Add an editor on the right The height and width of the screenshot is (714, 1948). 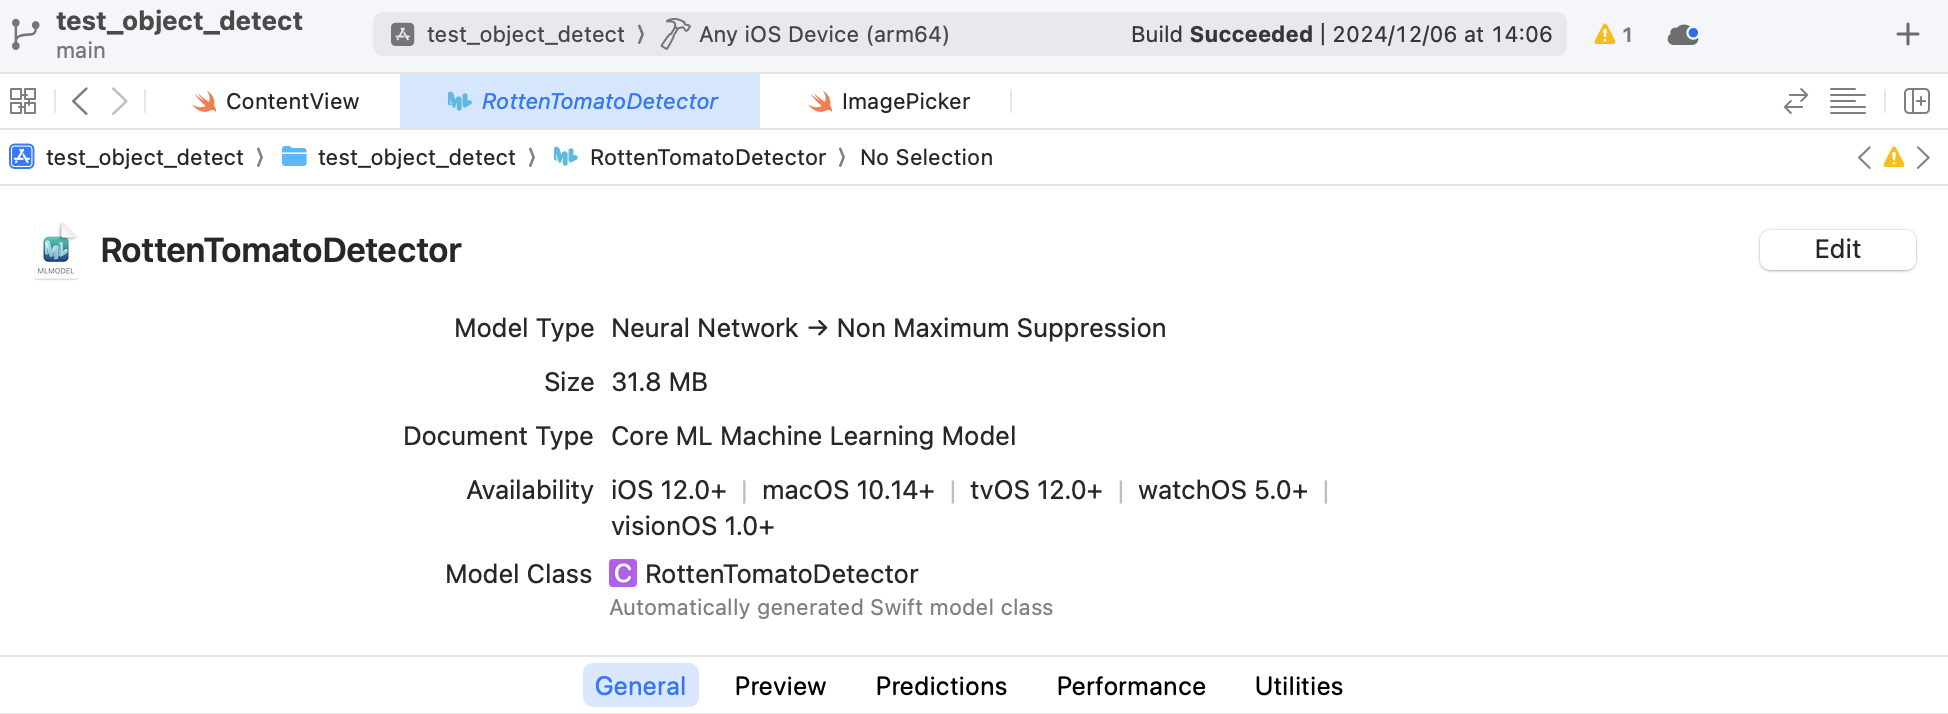[1916, 101]
